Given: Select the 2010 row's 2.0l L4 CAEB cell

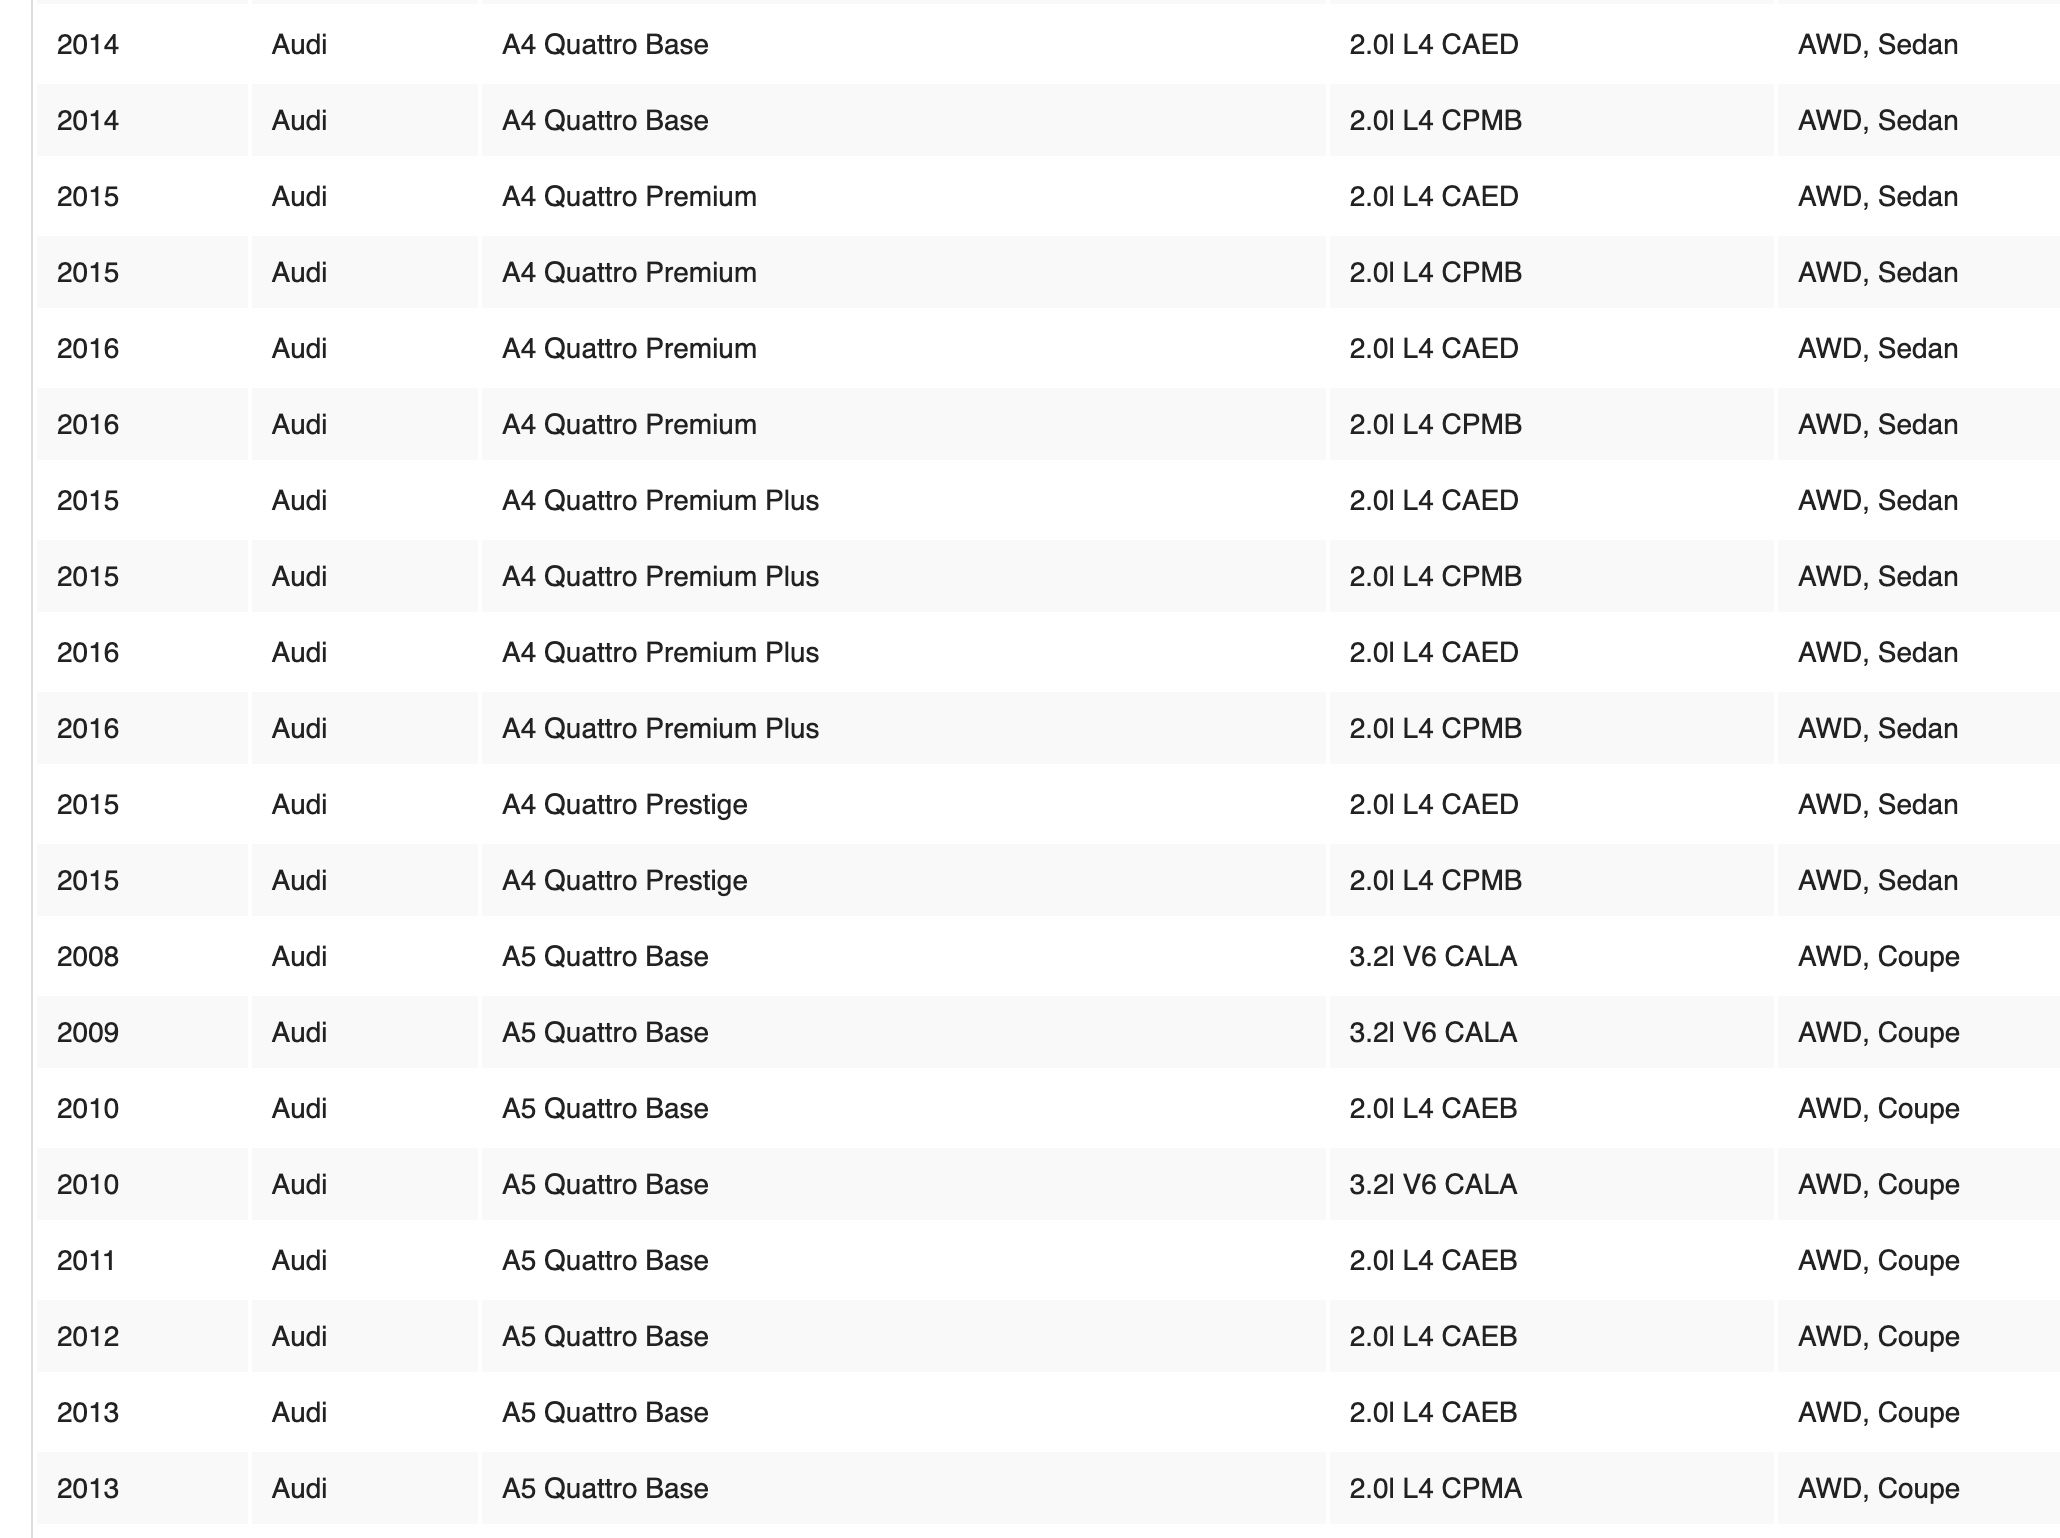Looking at the screenshot, I should pyautogui.click(x=1432, y=1109).
